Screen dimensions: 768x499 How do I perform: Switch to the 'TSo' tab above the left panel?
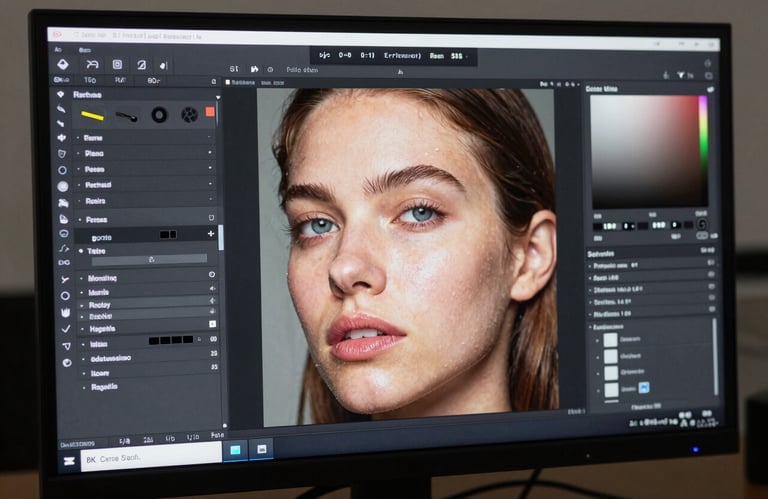[x=90, y=80]
